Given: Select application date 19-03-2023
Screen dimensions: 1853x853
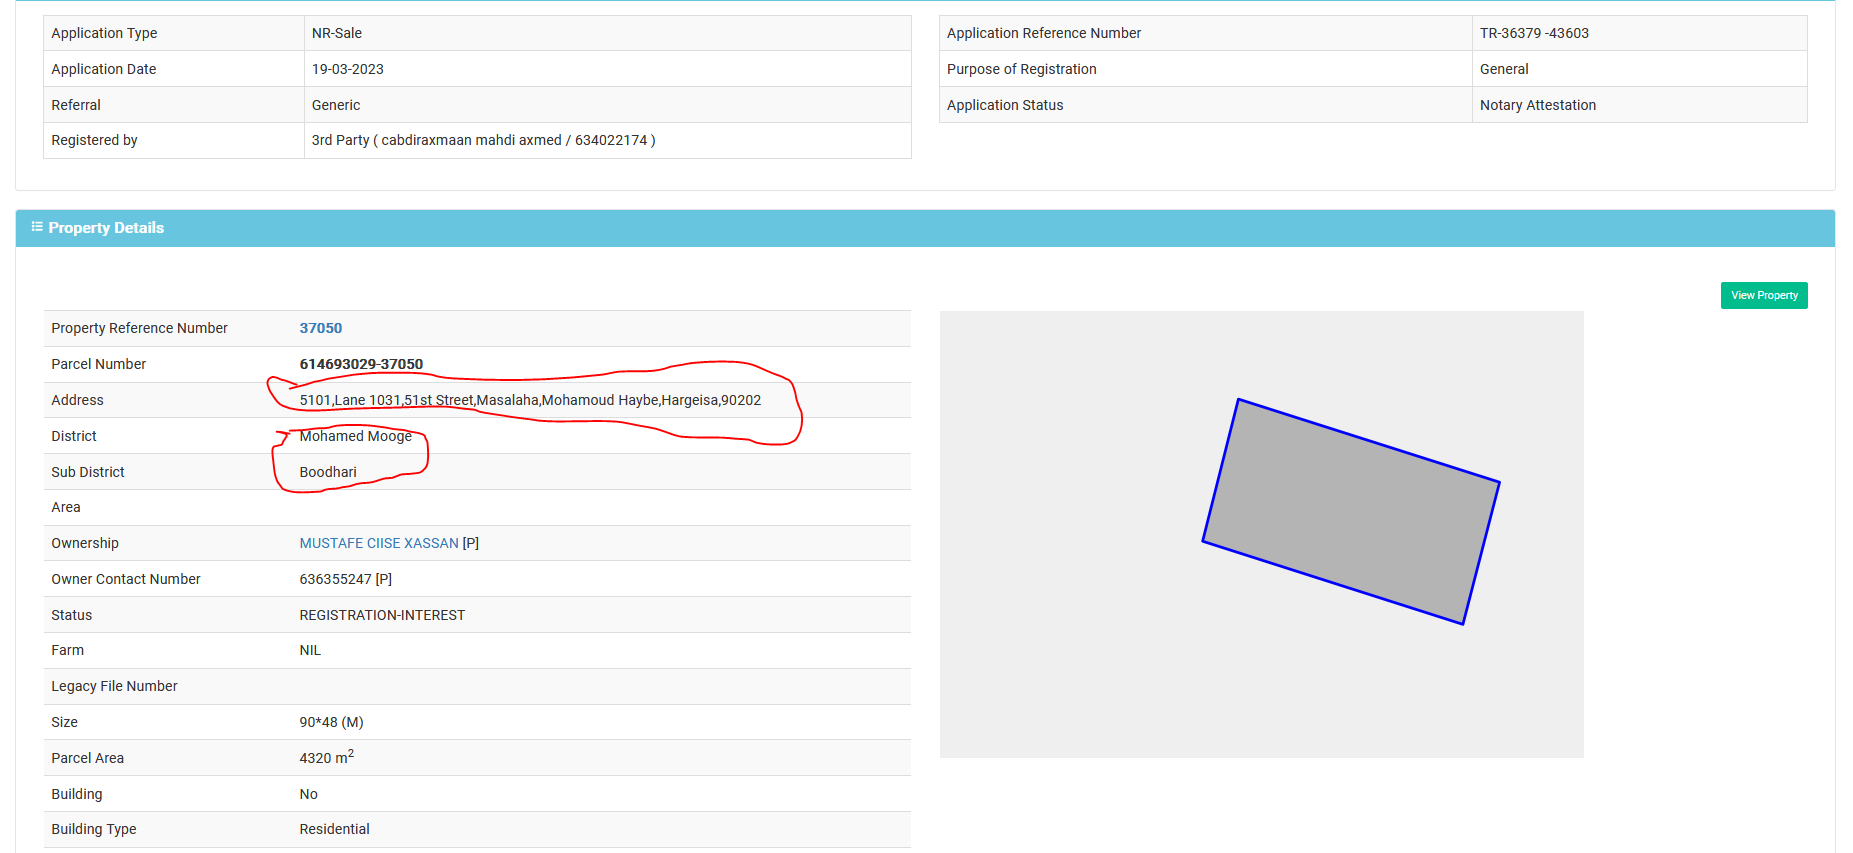Looking at the screenshot, I should [x=347, y=69].
